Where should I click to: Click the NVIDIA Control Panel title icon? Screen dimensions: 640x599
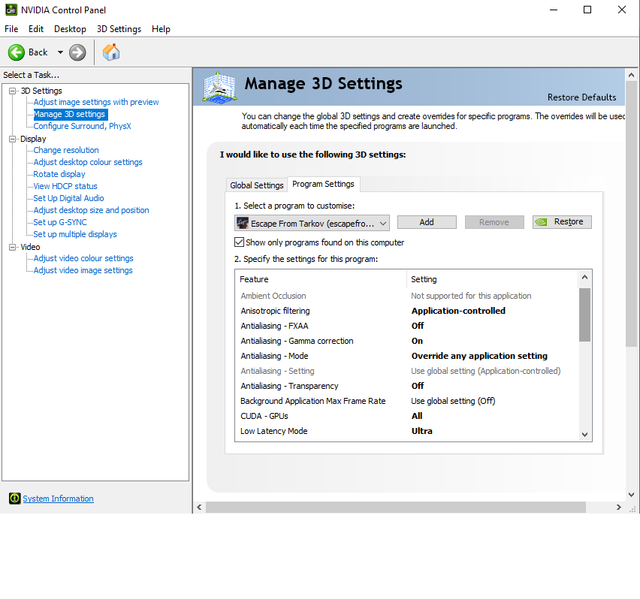coord(11,10)
